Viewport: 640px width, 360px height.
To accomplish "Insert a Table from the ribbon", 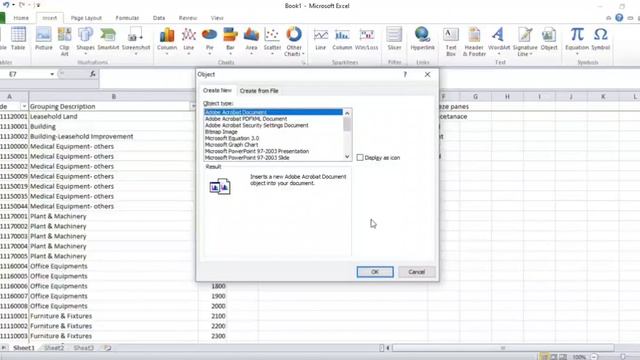I will (18, 39).
